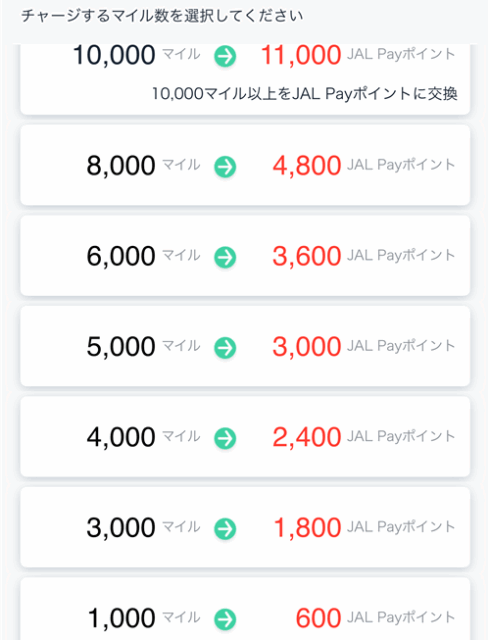The image size is (490, 640).
Task: Tap green arrow in 10,000 miles row
Action: click(225, 56)
